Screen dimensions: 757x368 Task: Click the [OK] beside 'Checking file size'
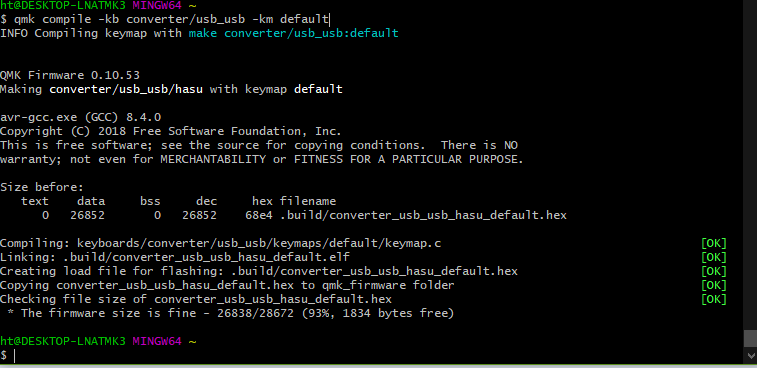click(714, 299)
